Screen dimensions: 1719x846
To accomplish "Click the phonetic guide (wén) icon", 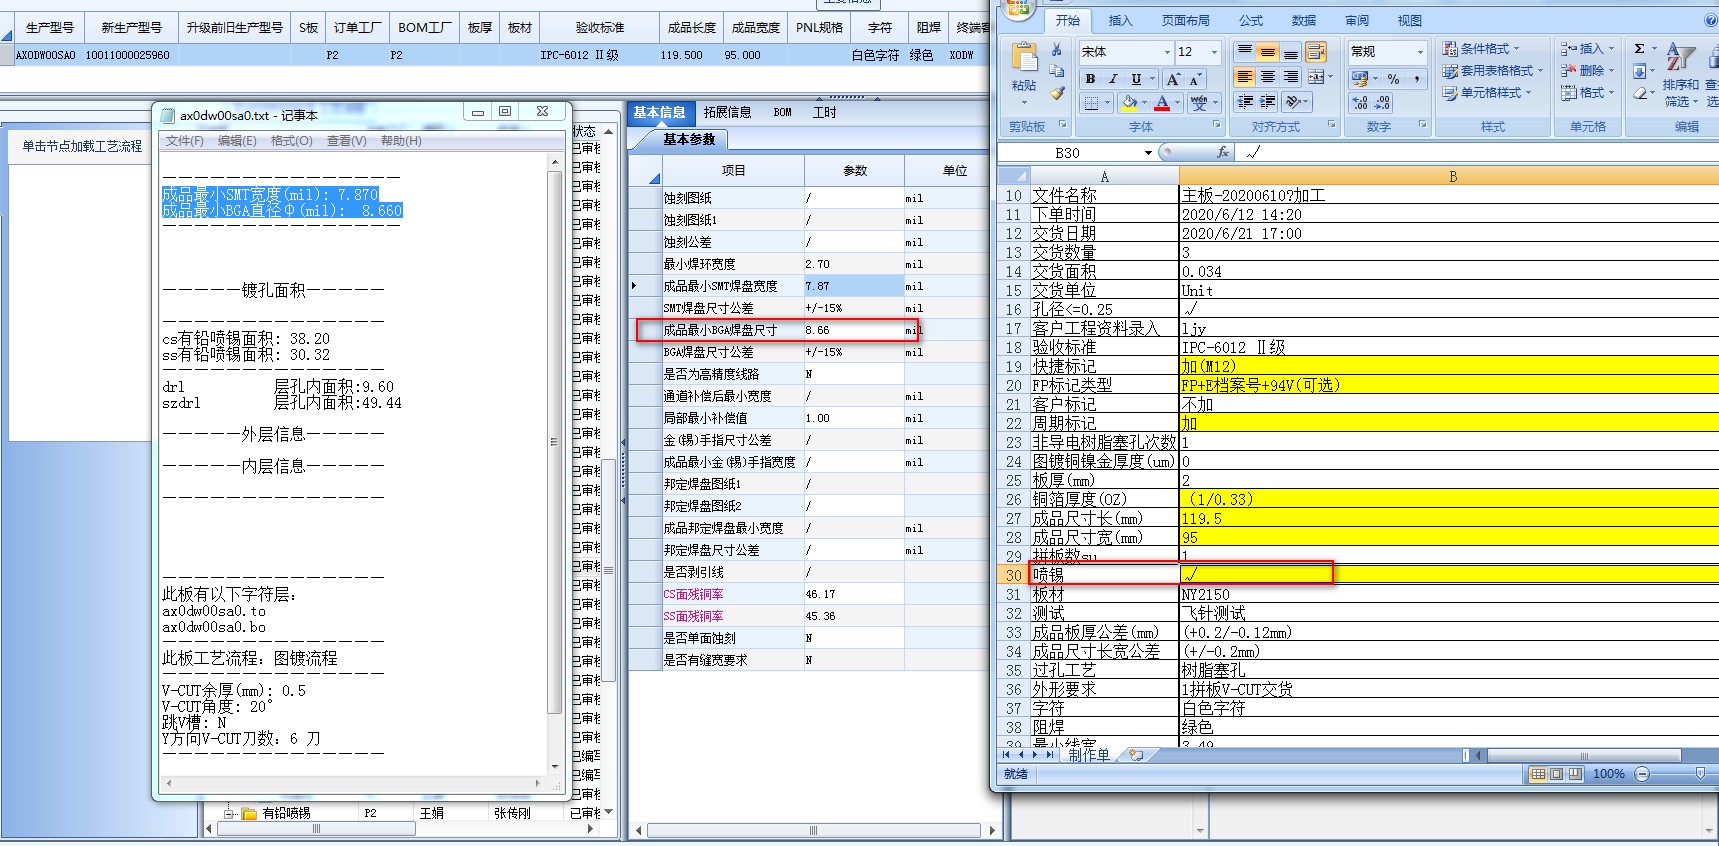I will (x=1199, y=102).
